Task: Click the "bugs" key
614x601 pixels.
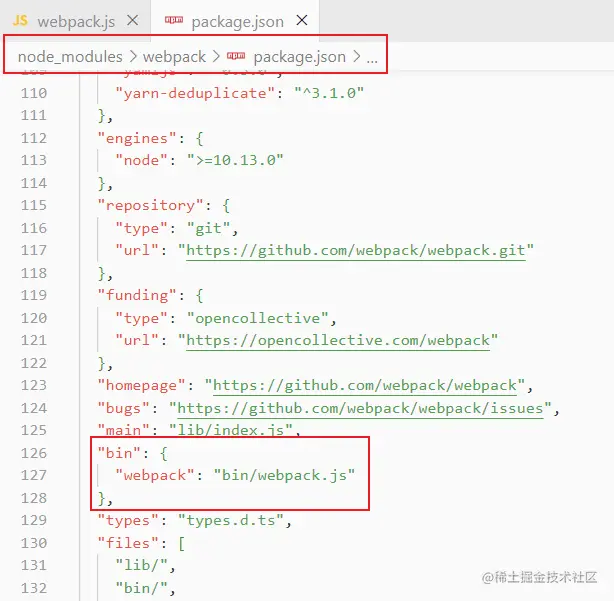Action: pos(123,408)
